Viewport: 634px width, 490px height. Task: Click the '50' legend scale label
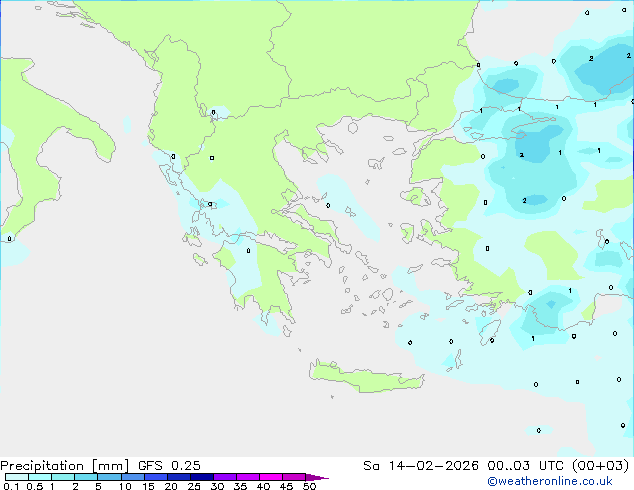click(310, 486)
